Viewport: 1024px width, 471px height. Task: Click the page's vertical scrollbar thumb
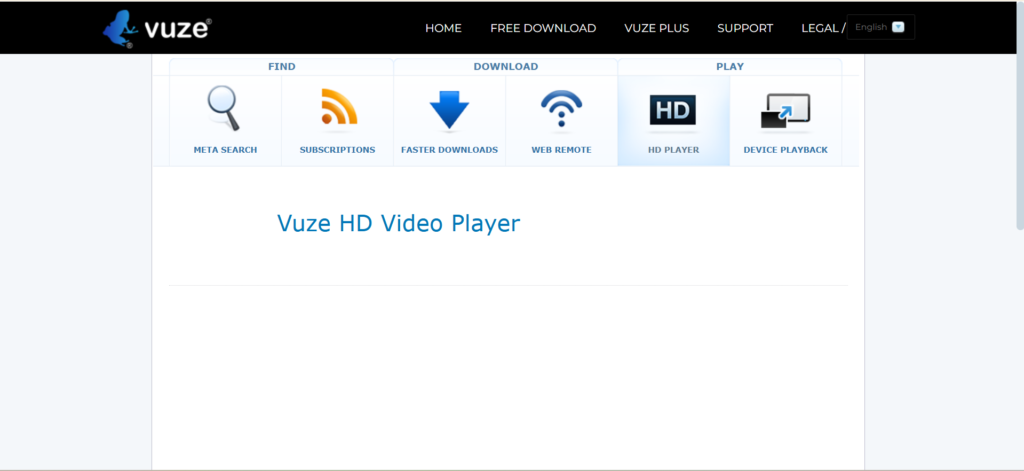coord(1019,115)
